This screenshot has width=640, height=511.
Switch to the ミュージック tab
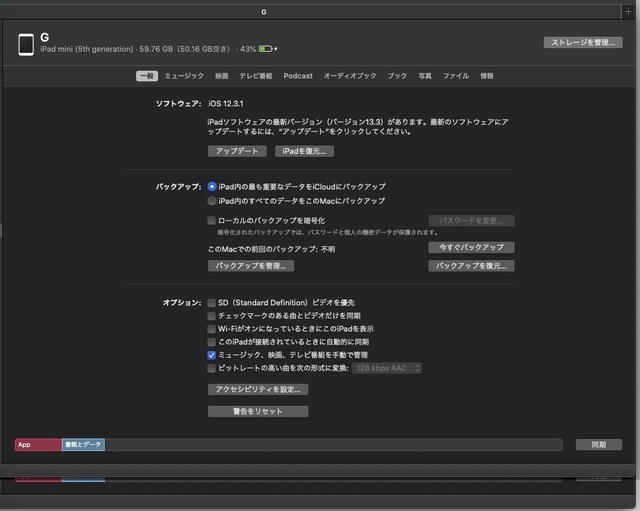184,76
